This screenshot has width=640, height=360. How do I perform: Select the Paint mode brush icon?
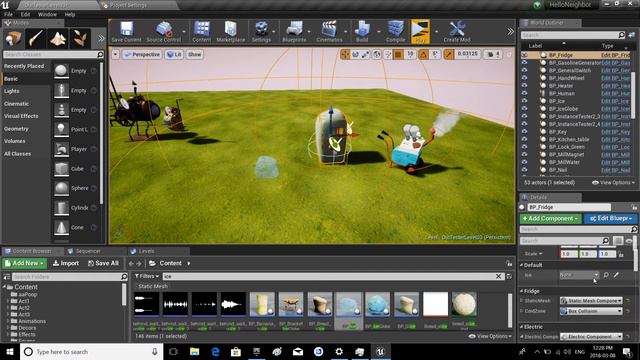36,38
